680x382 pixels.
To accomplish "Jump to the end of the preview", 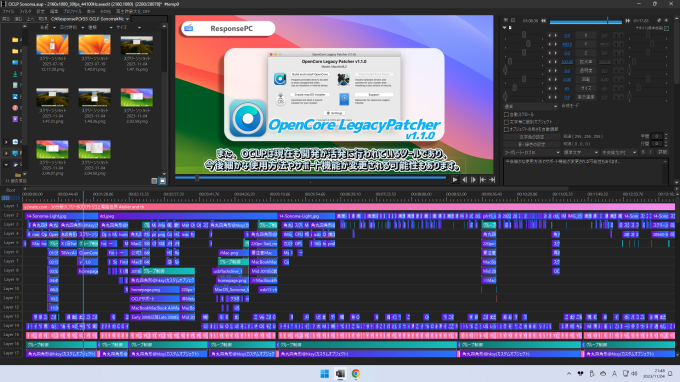I will (x=492, y=180).
